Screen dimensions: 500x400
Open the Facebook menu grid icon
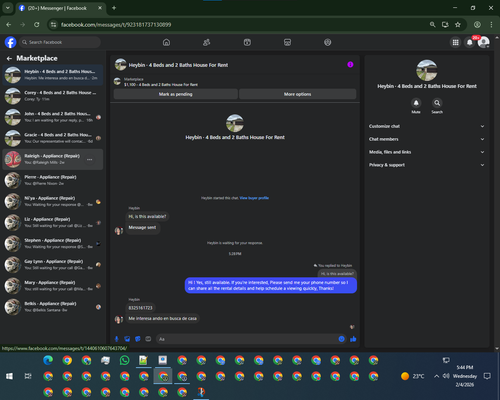(x=455, y=42)
